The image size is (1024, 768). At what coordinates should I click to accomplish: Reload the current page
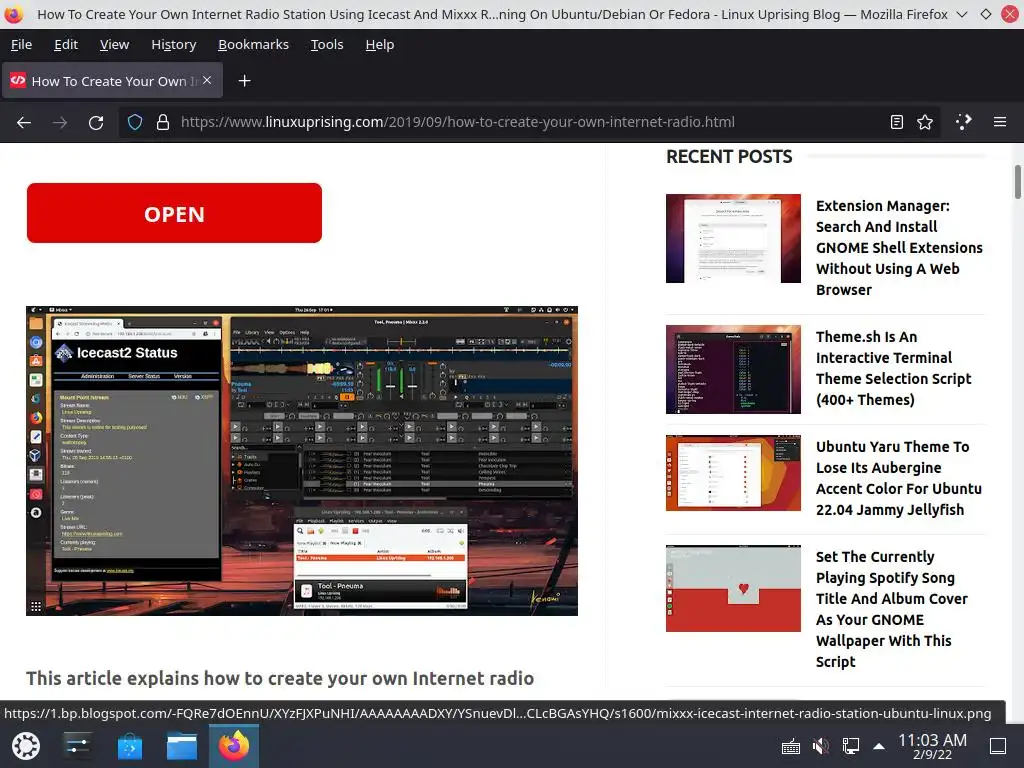point(96,122)
